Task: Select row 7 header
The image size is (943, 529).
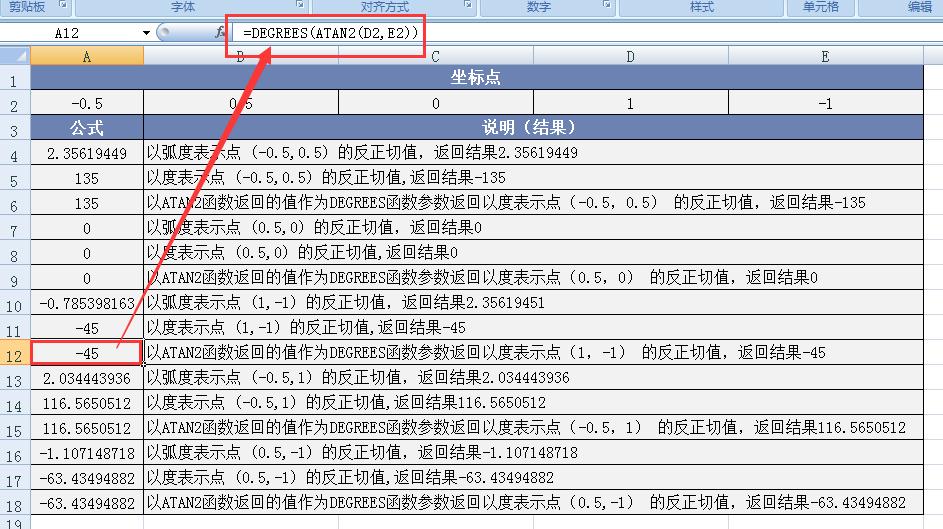Action: click(x=15, y=228)
